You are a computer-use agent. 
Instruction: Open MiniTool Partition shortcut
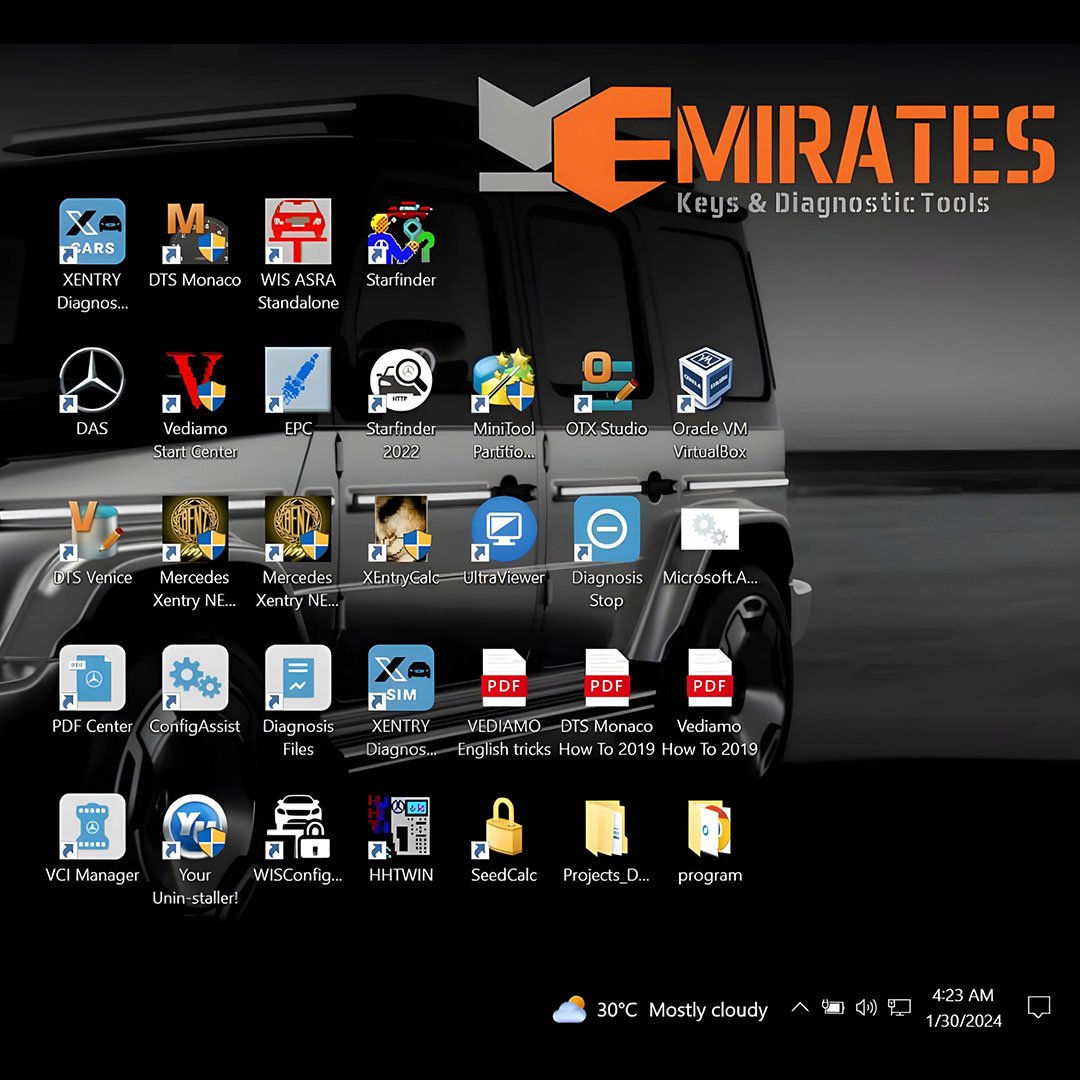tap(503, 380)
